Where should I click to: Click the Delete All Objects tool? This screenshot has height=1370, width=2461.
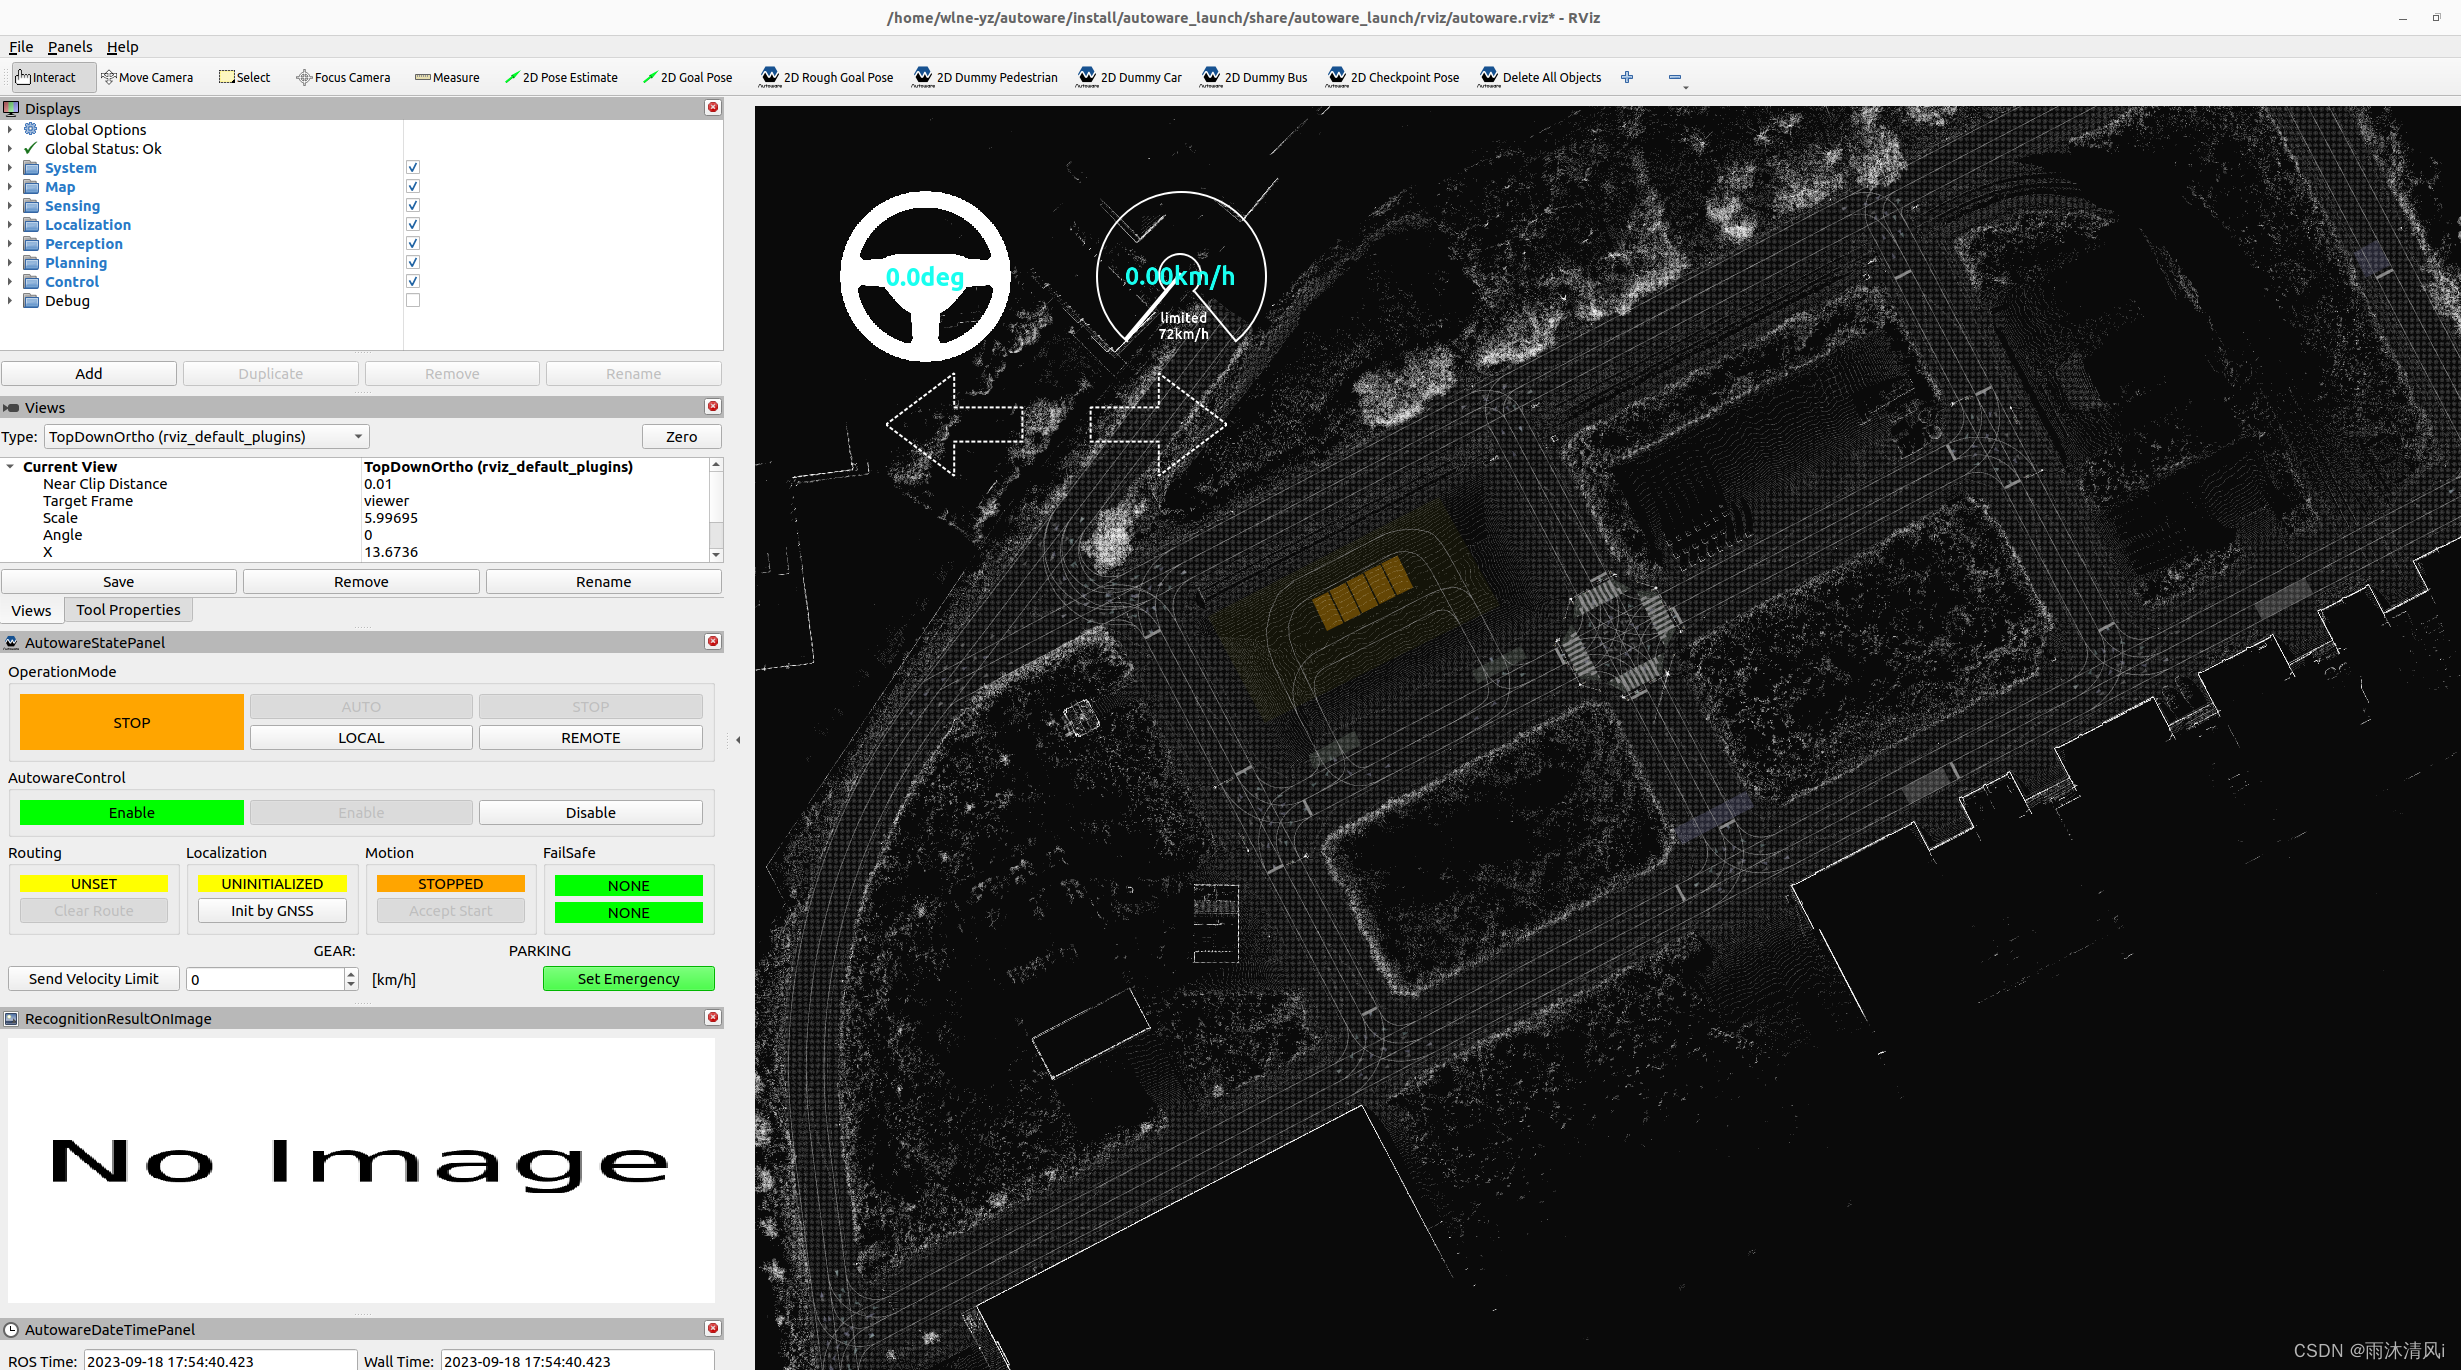tap(1540, 77)
